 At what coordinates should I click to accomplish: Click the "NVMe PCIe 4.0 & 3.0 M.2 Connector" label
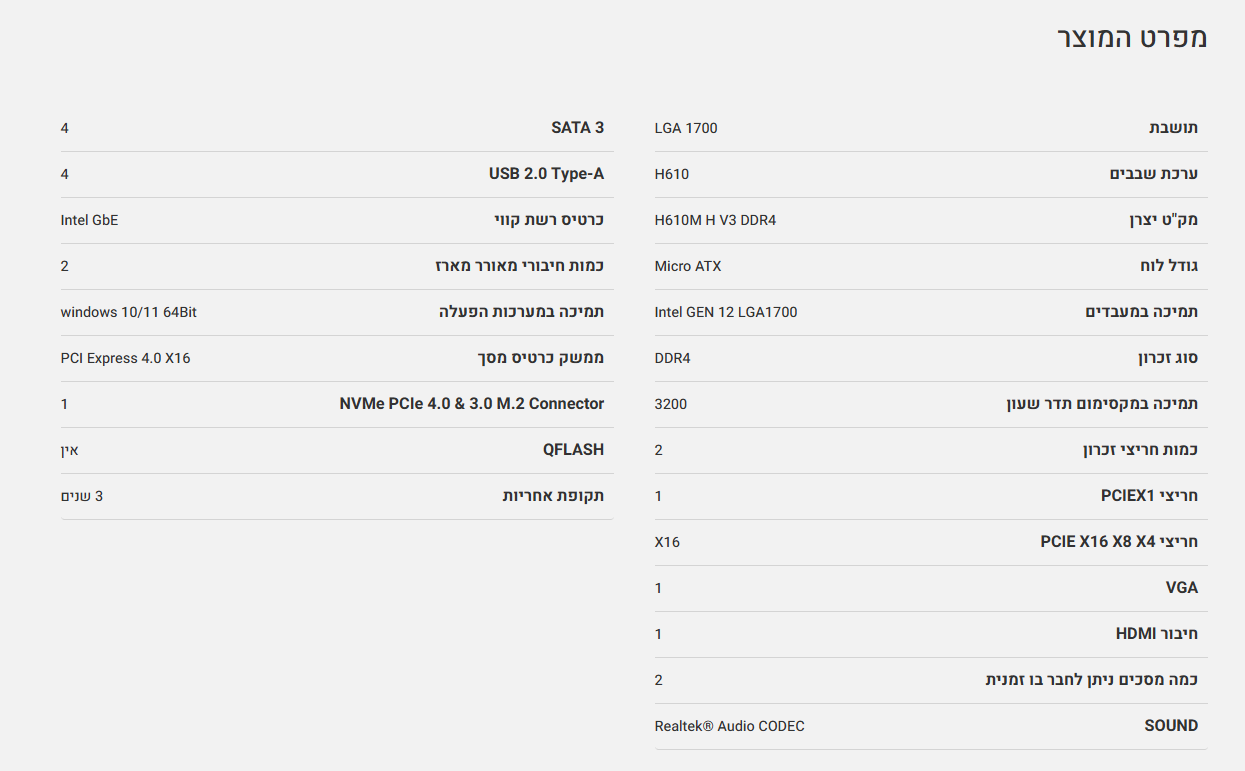tap(471, 404)
